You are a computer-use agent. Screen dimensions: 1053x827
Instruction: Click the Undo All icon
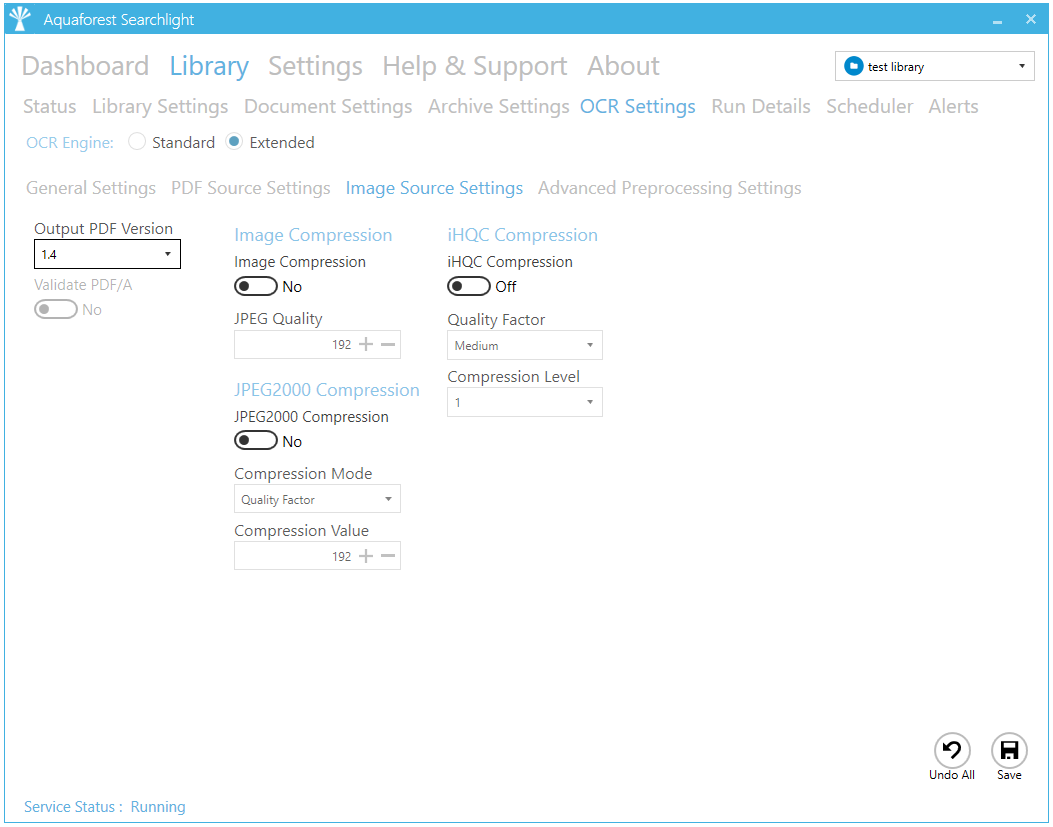[952, 751]
